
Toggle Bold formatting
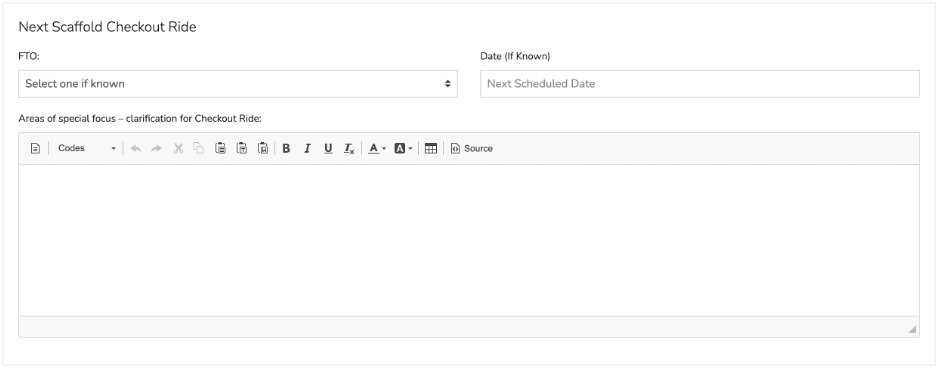[x=286, y=148]
